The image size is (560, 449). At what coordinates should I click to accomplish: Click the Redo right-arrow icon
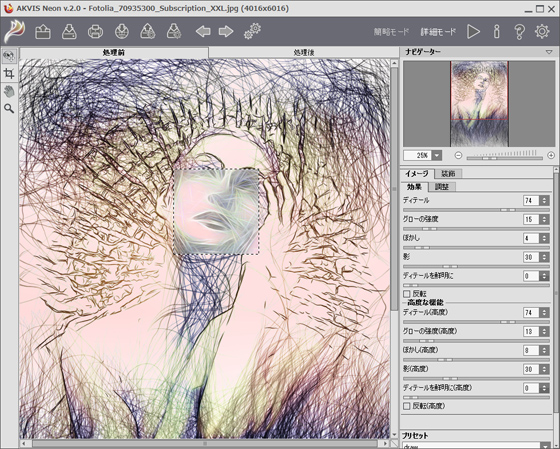tap(226, 32)
